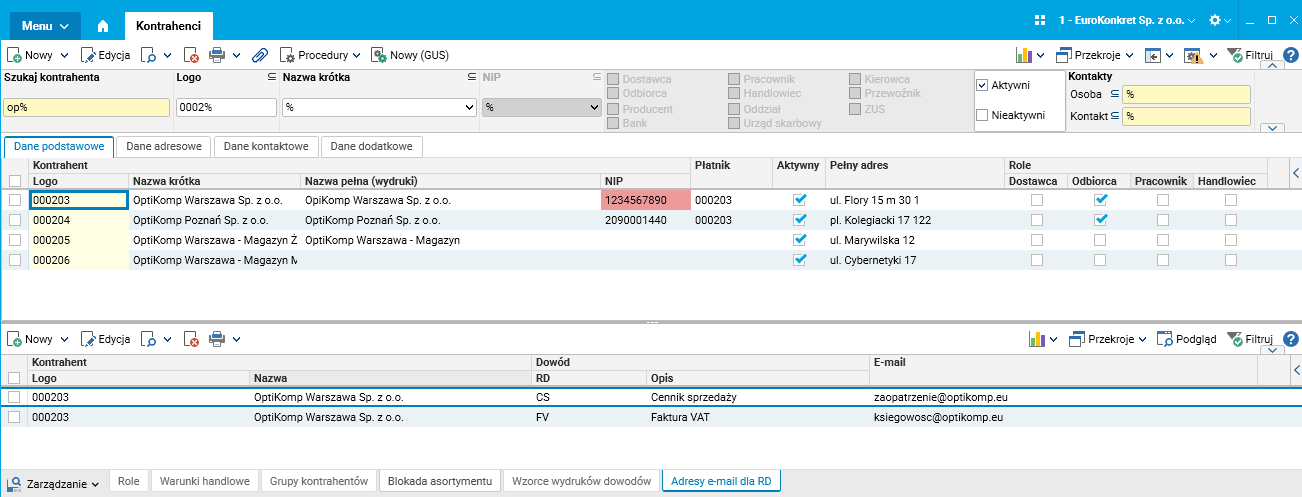Tick the checkbox of the Faktura VAT row
Viewport: 1302px width, 497px height.
tap(15, 417)
